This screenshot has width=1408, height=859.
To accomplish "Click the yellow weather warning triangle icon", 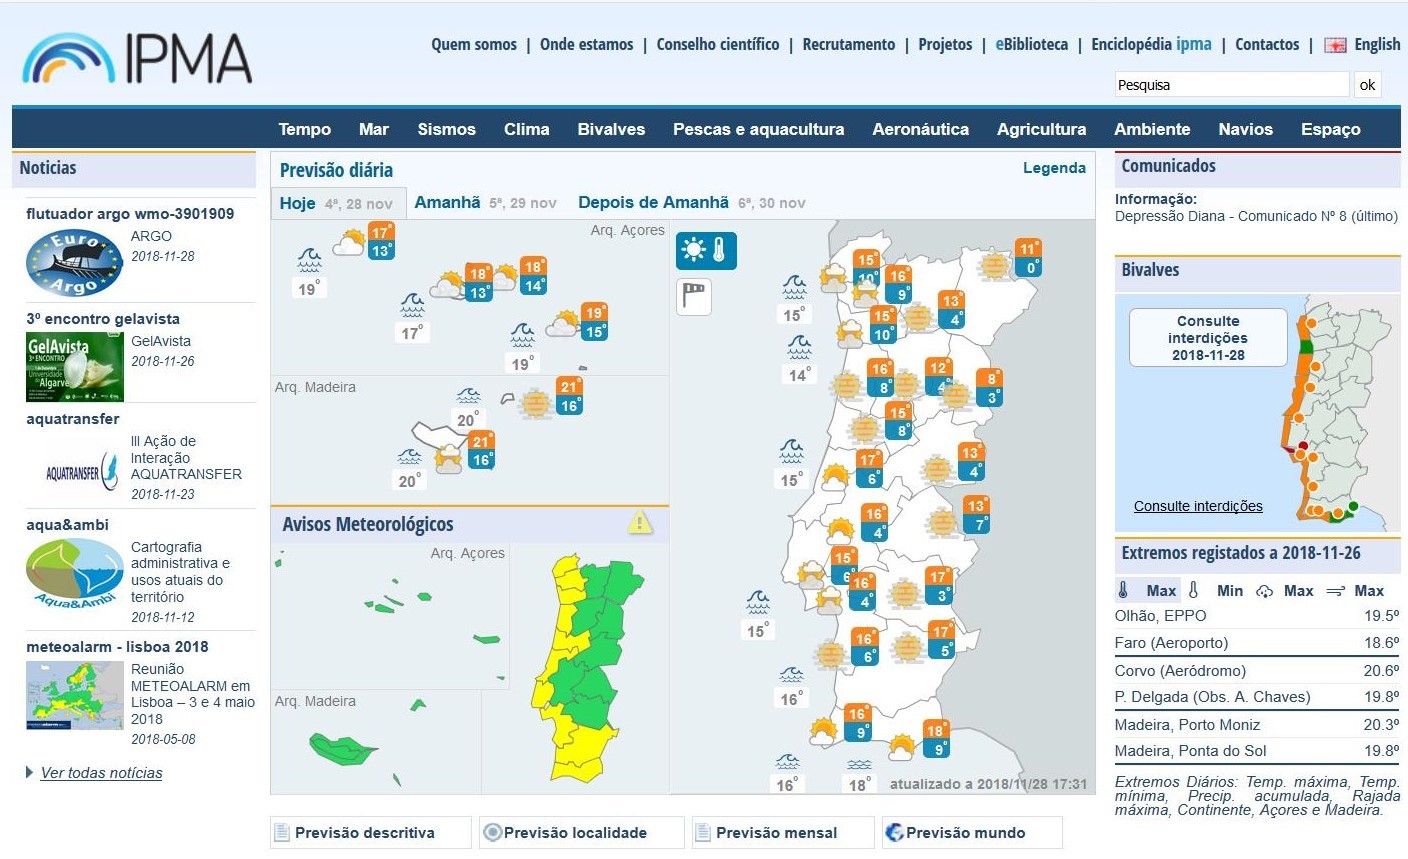I will [640, 523].
